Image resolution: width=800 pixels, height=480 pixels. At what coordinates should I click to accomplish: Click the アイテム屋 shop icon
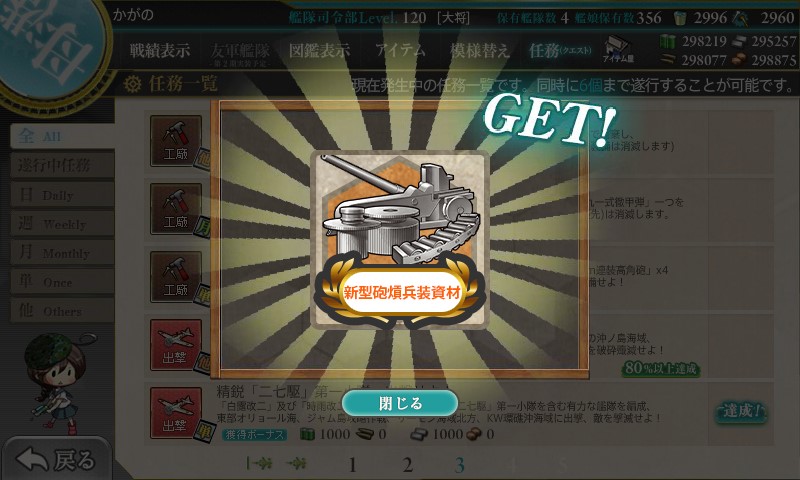coord(617,49)
